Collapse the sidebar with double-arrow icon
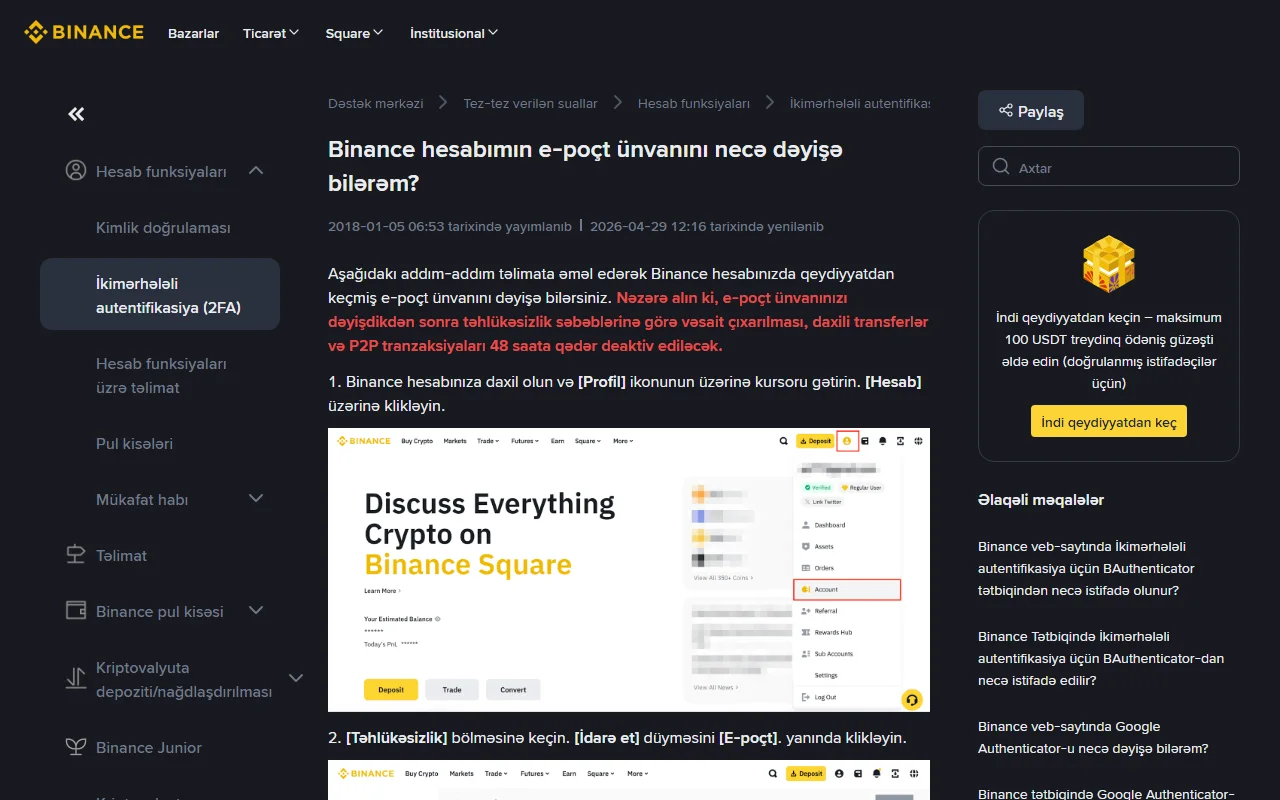This screenshot has height=800, width=1280. 76,114
